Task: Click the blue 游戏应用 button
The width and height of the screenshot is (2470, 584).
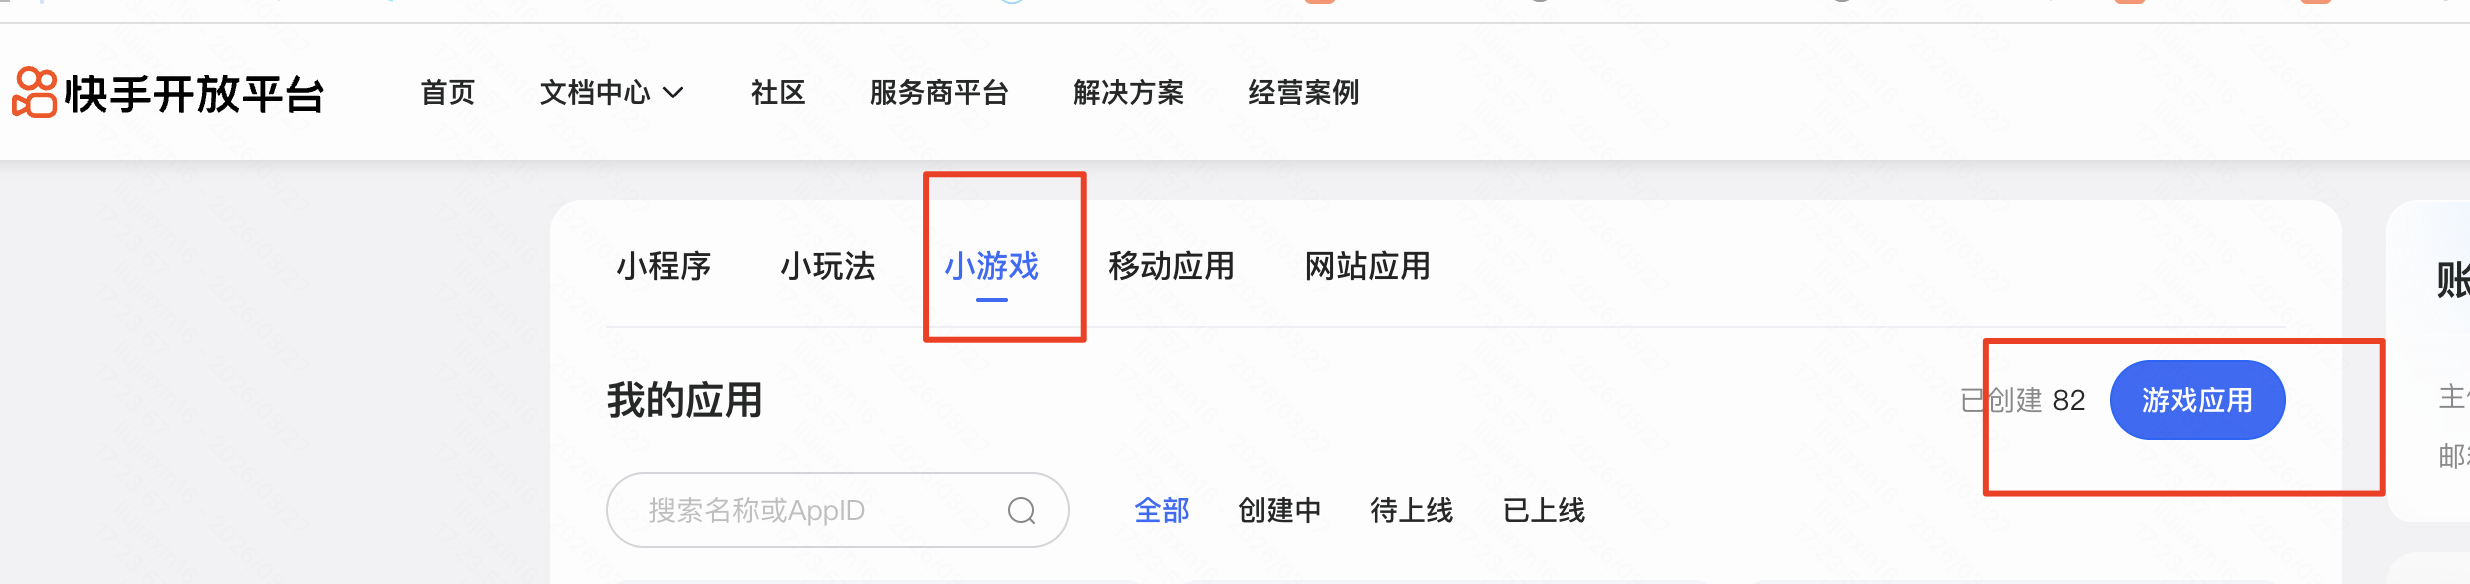Action: tap(2197, 400)
